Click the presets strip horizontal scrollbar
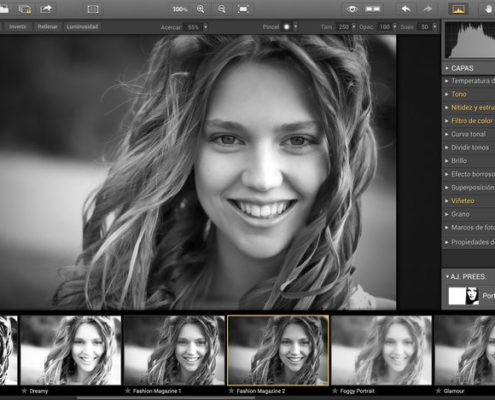The width and height of the screenshot is (495, 400). pyautogui.click(x=166, y=398)
